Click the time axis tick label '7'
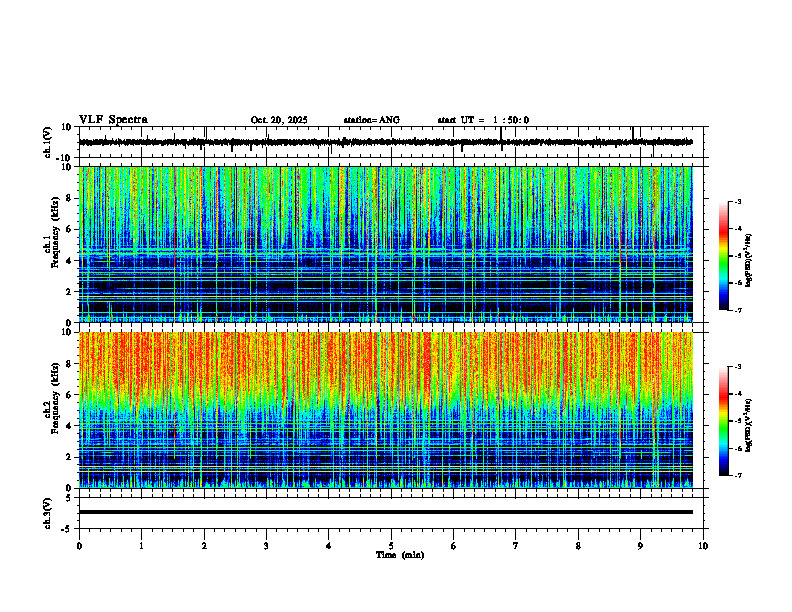Viewport: 792px width, 612px height. click(516, 546)
